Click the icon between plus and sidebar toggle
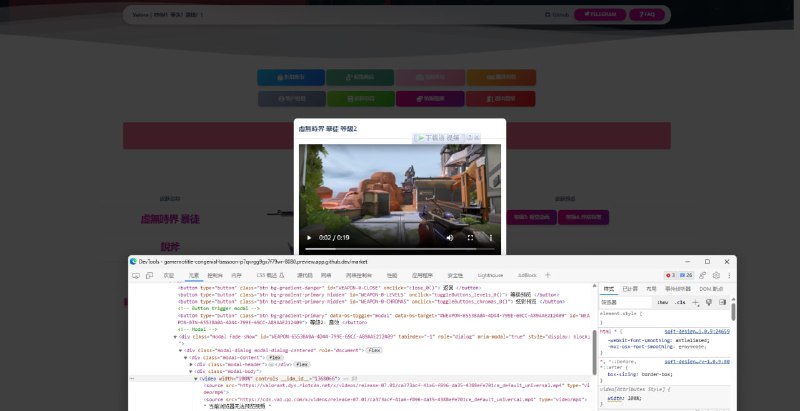The height and width of the screenshot is (411, 800). 709,302
